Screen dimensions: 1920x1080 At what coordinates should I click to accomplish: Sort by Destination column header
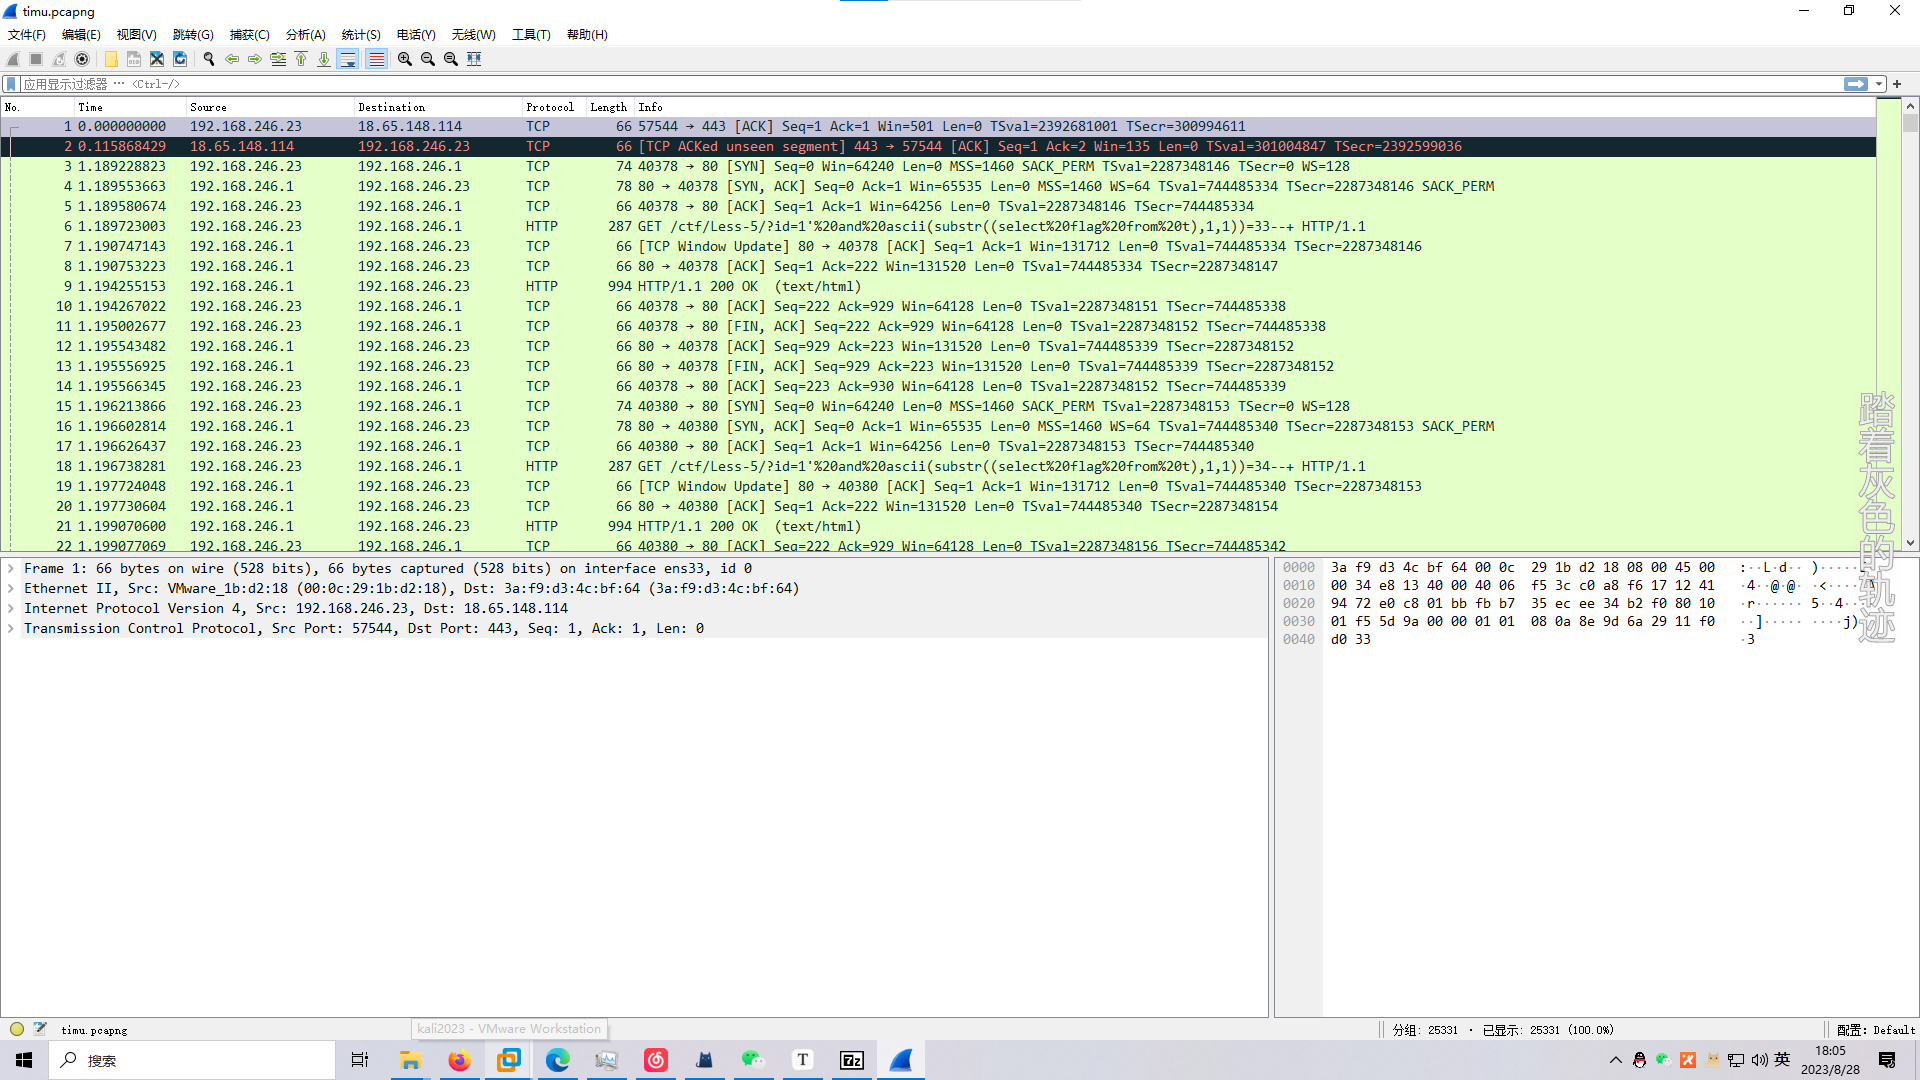[x=438, y=107]
